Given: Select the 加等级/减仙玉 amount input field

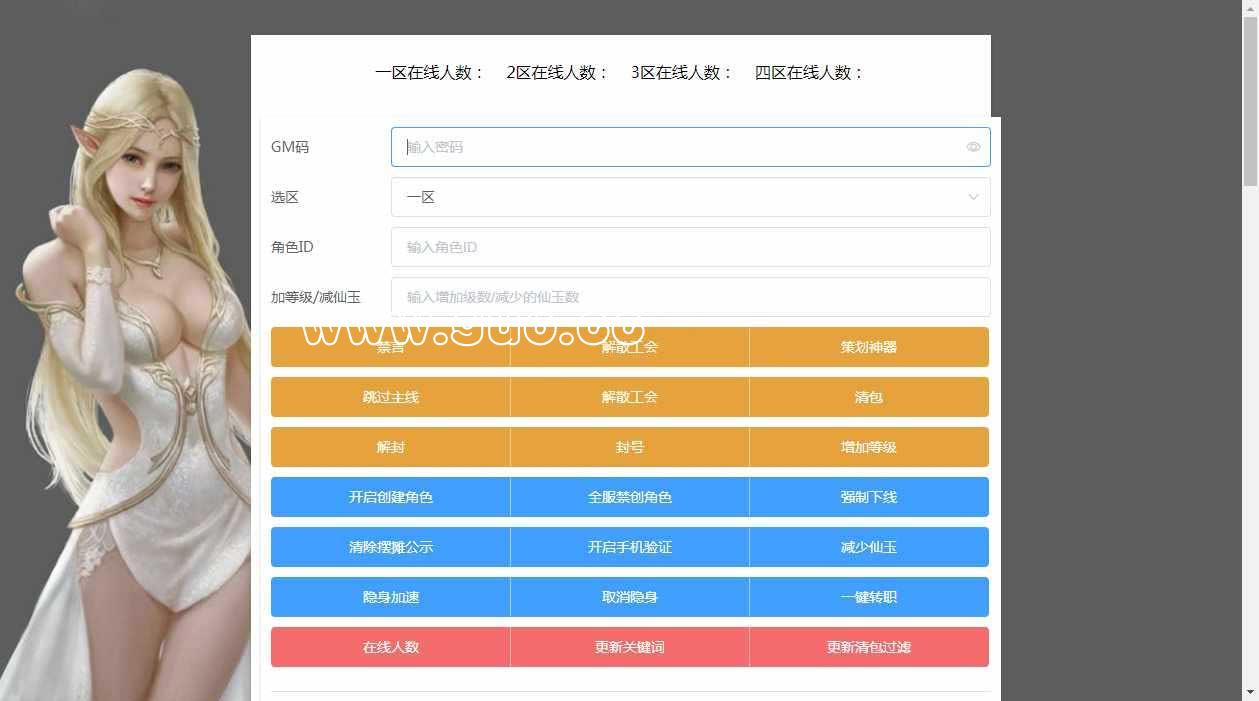Looking at the screenshot, I should [690, 297].
